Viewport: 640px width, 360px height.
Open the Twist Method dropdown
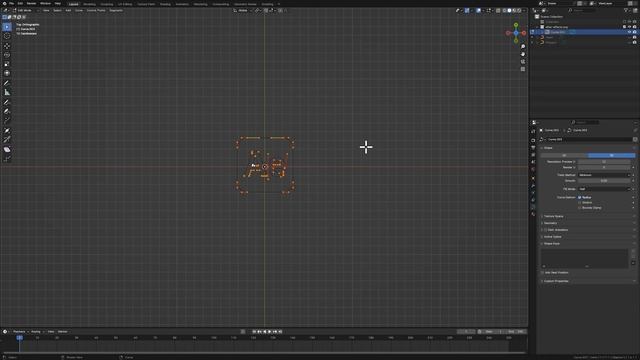coord(604,175)
